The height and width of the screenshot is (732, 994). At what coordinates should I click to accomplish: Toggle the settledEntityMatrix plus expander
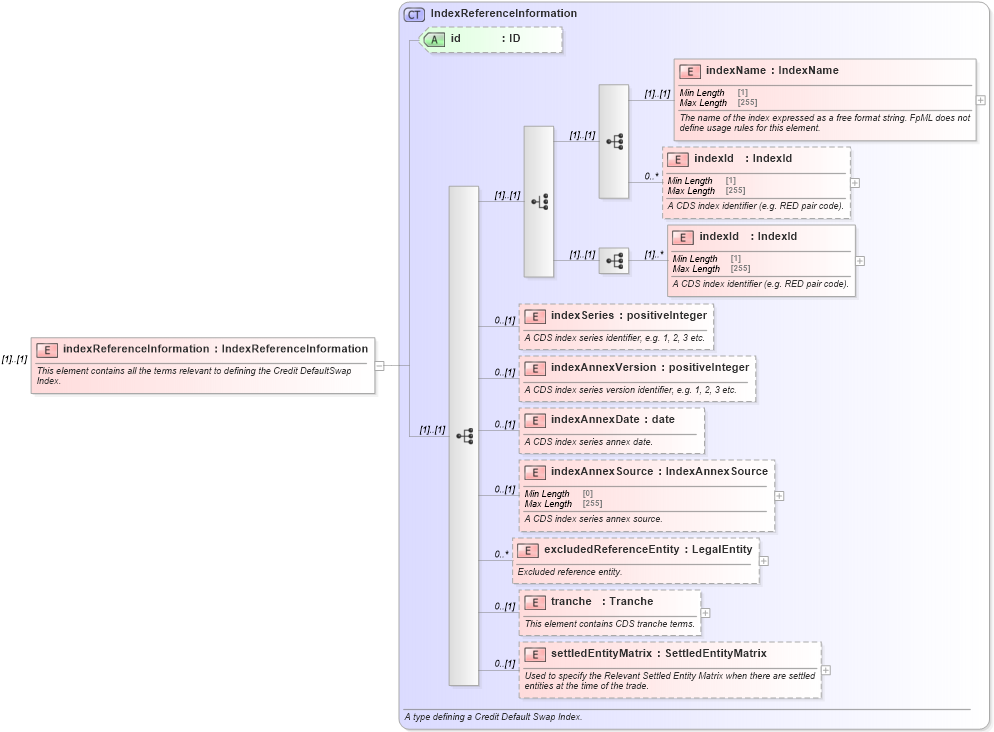[x=825, y=672]
